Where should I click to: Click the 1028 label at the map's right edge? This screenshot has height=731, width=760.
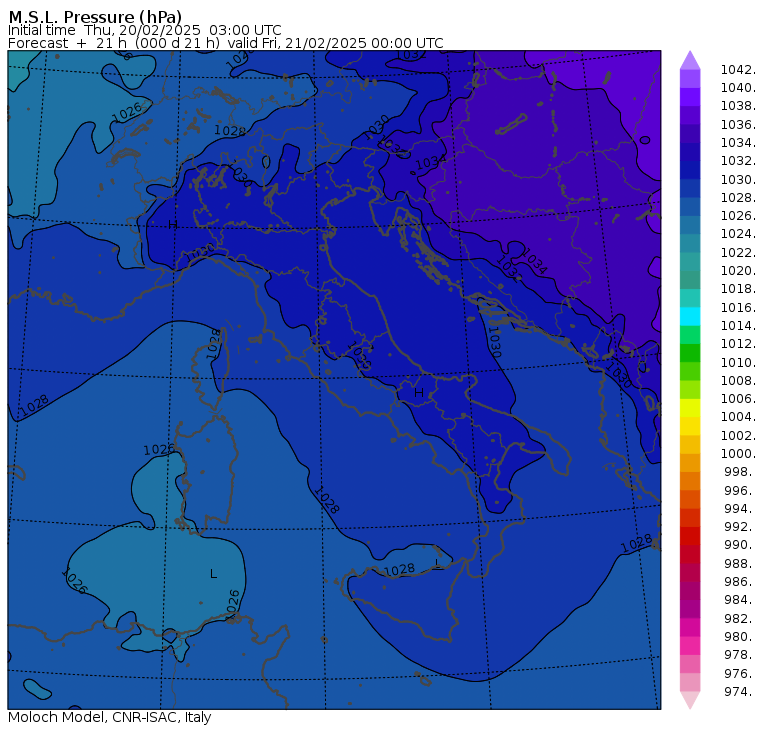(636, 544)
